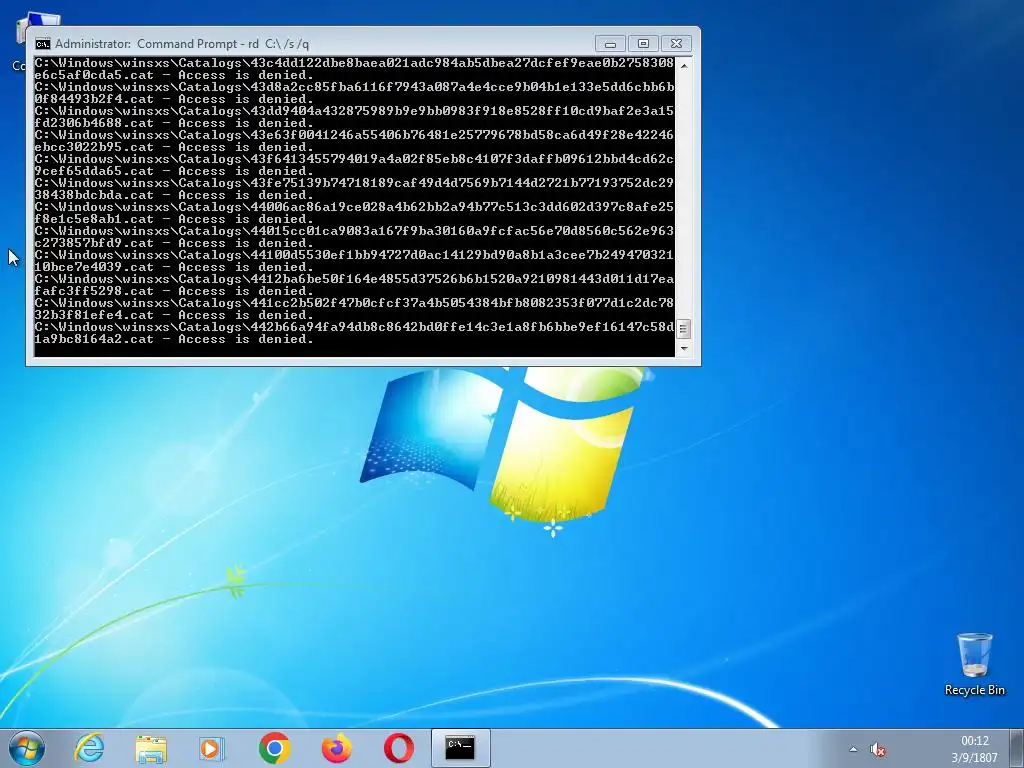
Task: Maximize the Command Prompt window
Action: click(x=643, y=44)
